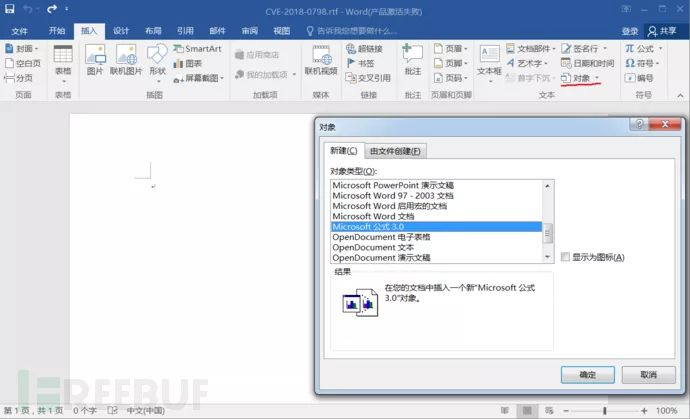Viewport: 690px width, 419px height.
Task: Insert a number (编号) symbol
Action: [639, 78]
